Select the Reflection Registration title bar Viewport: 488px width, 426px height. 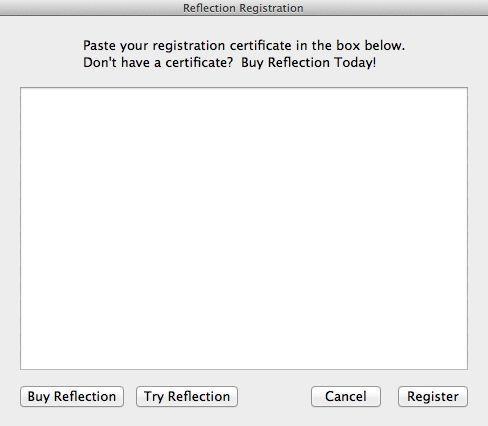(x=243, y=8)
